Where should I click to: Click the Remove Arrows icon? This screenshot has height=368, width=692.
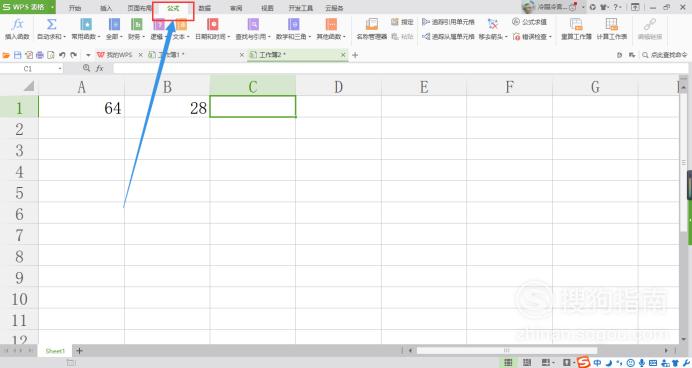click(493, 24)
